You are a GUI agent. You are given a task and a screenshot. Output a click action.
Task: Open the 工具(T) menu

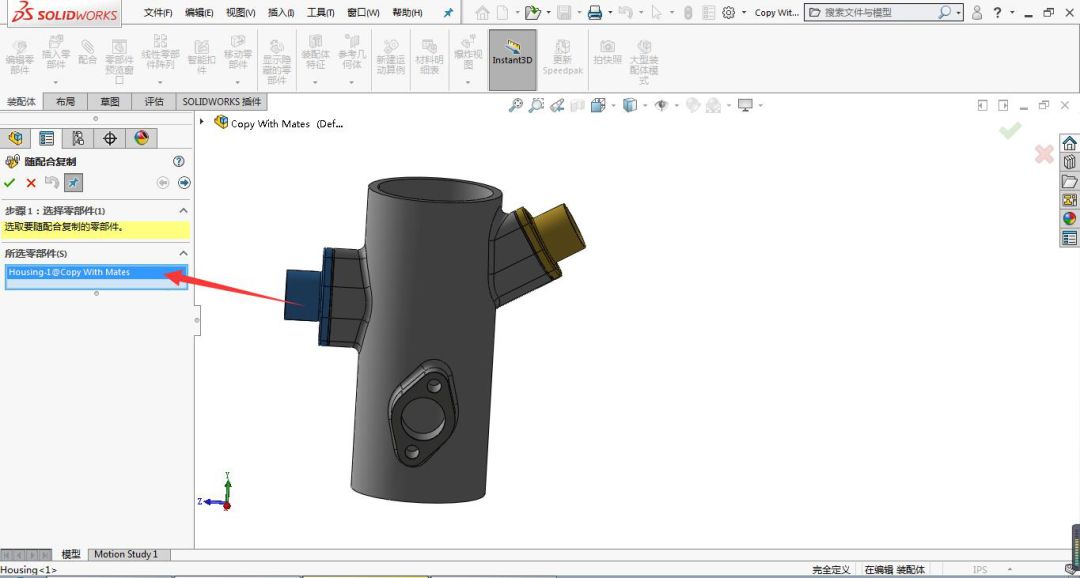(x=320, y=12)
